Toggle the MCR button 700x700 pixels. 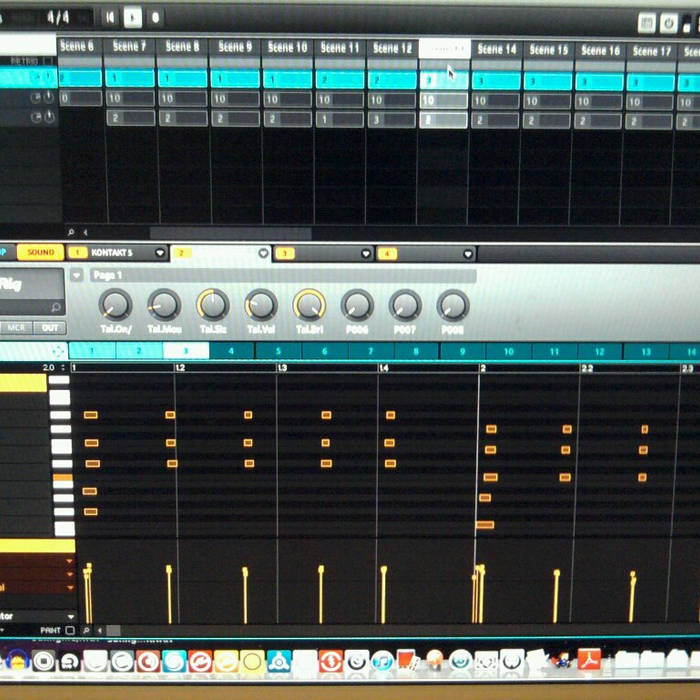[x=16, y=328]
